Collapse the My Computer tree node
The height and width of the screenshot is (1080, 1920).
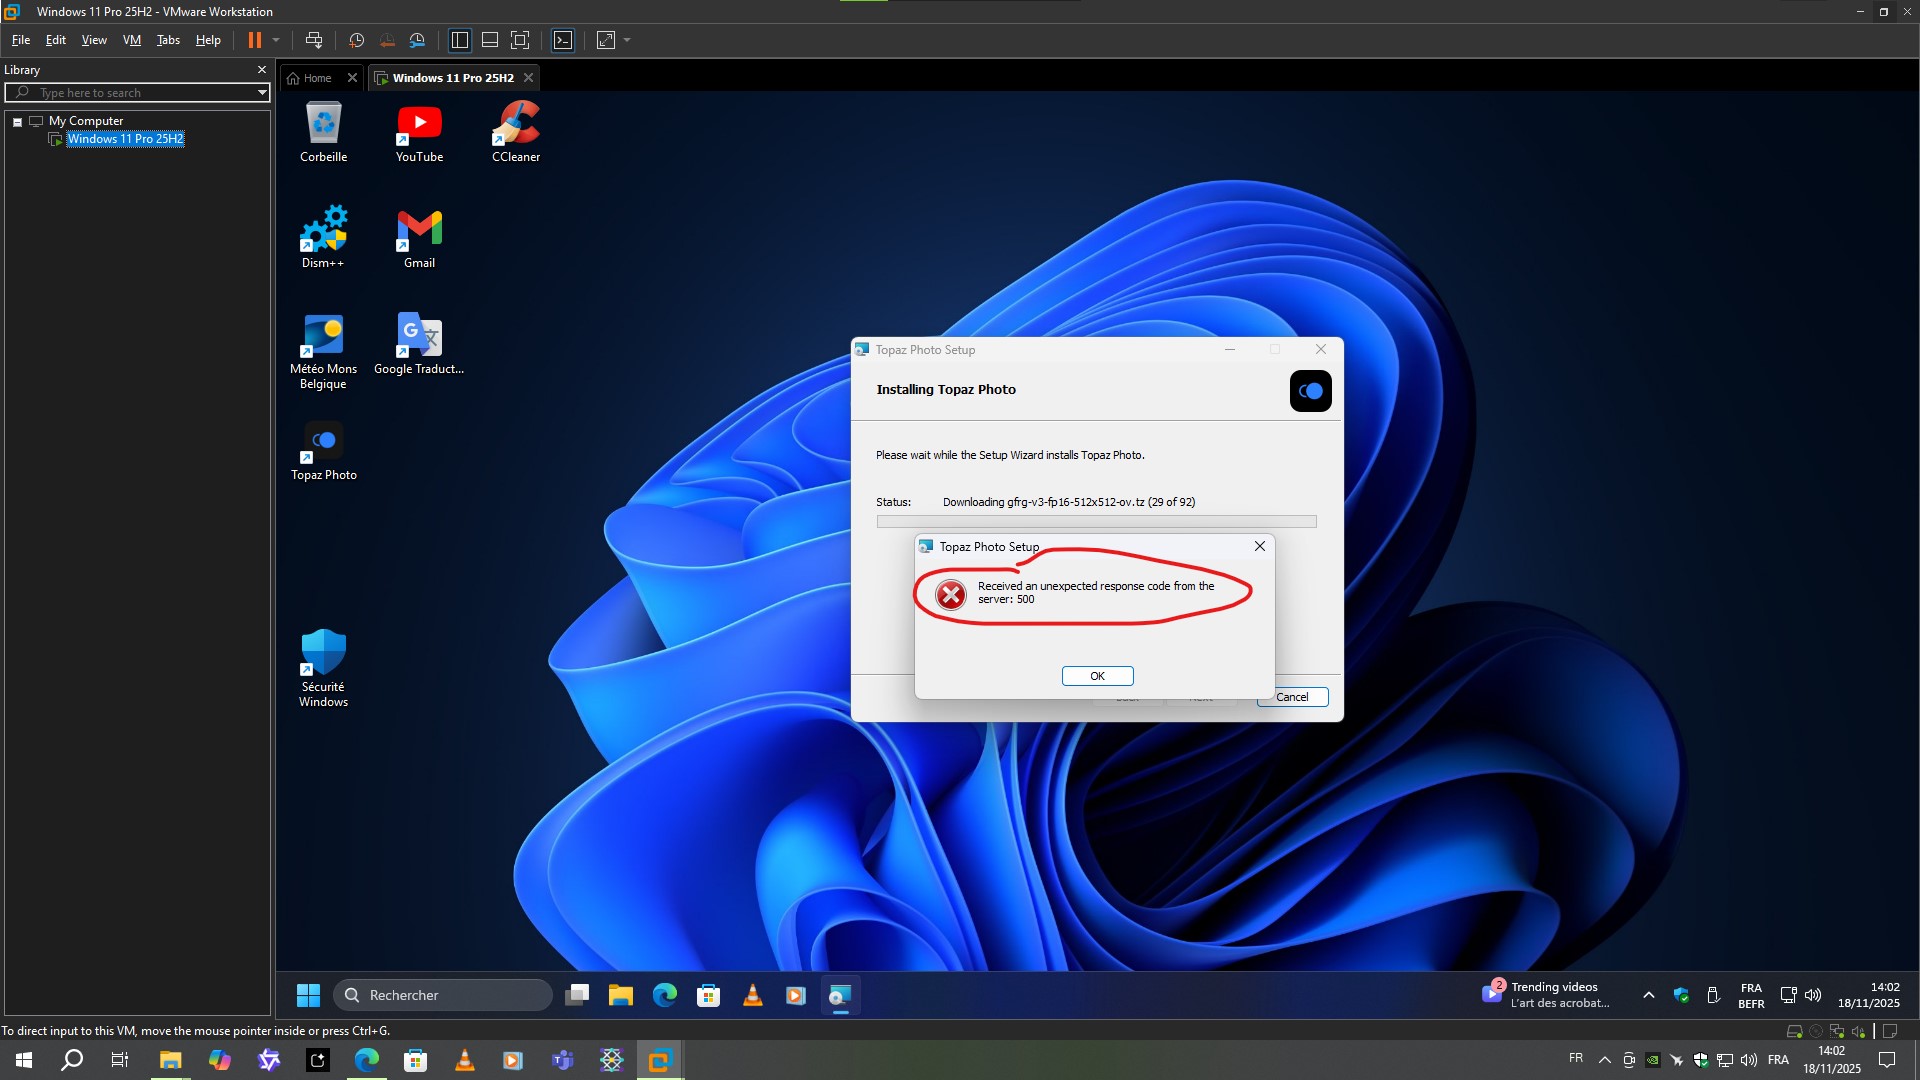click(x=17, y=121)
